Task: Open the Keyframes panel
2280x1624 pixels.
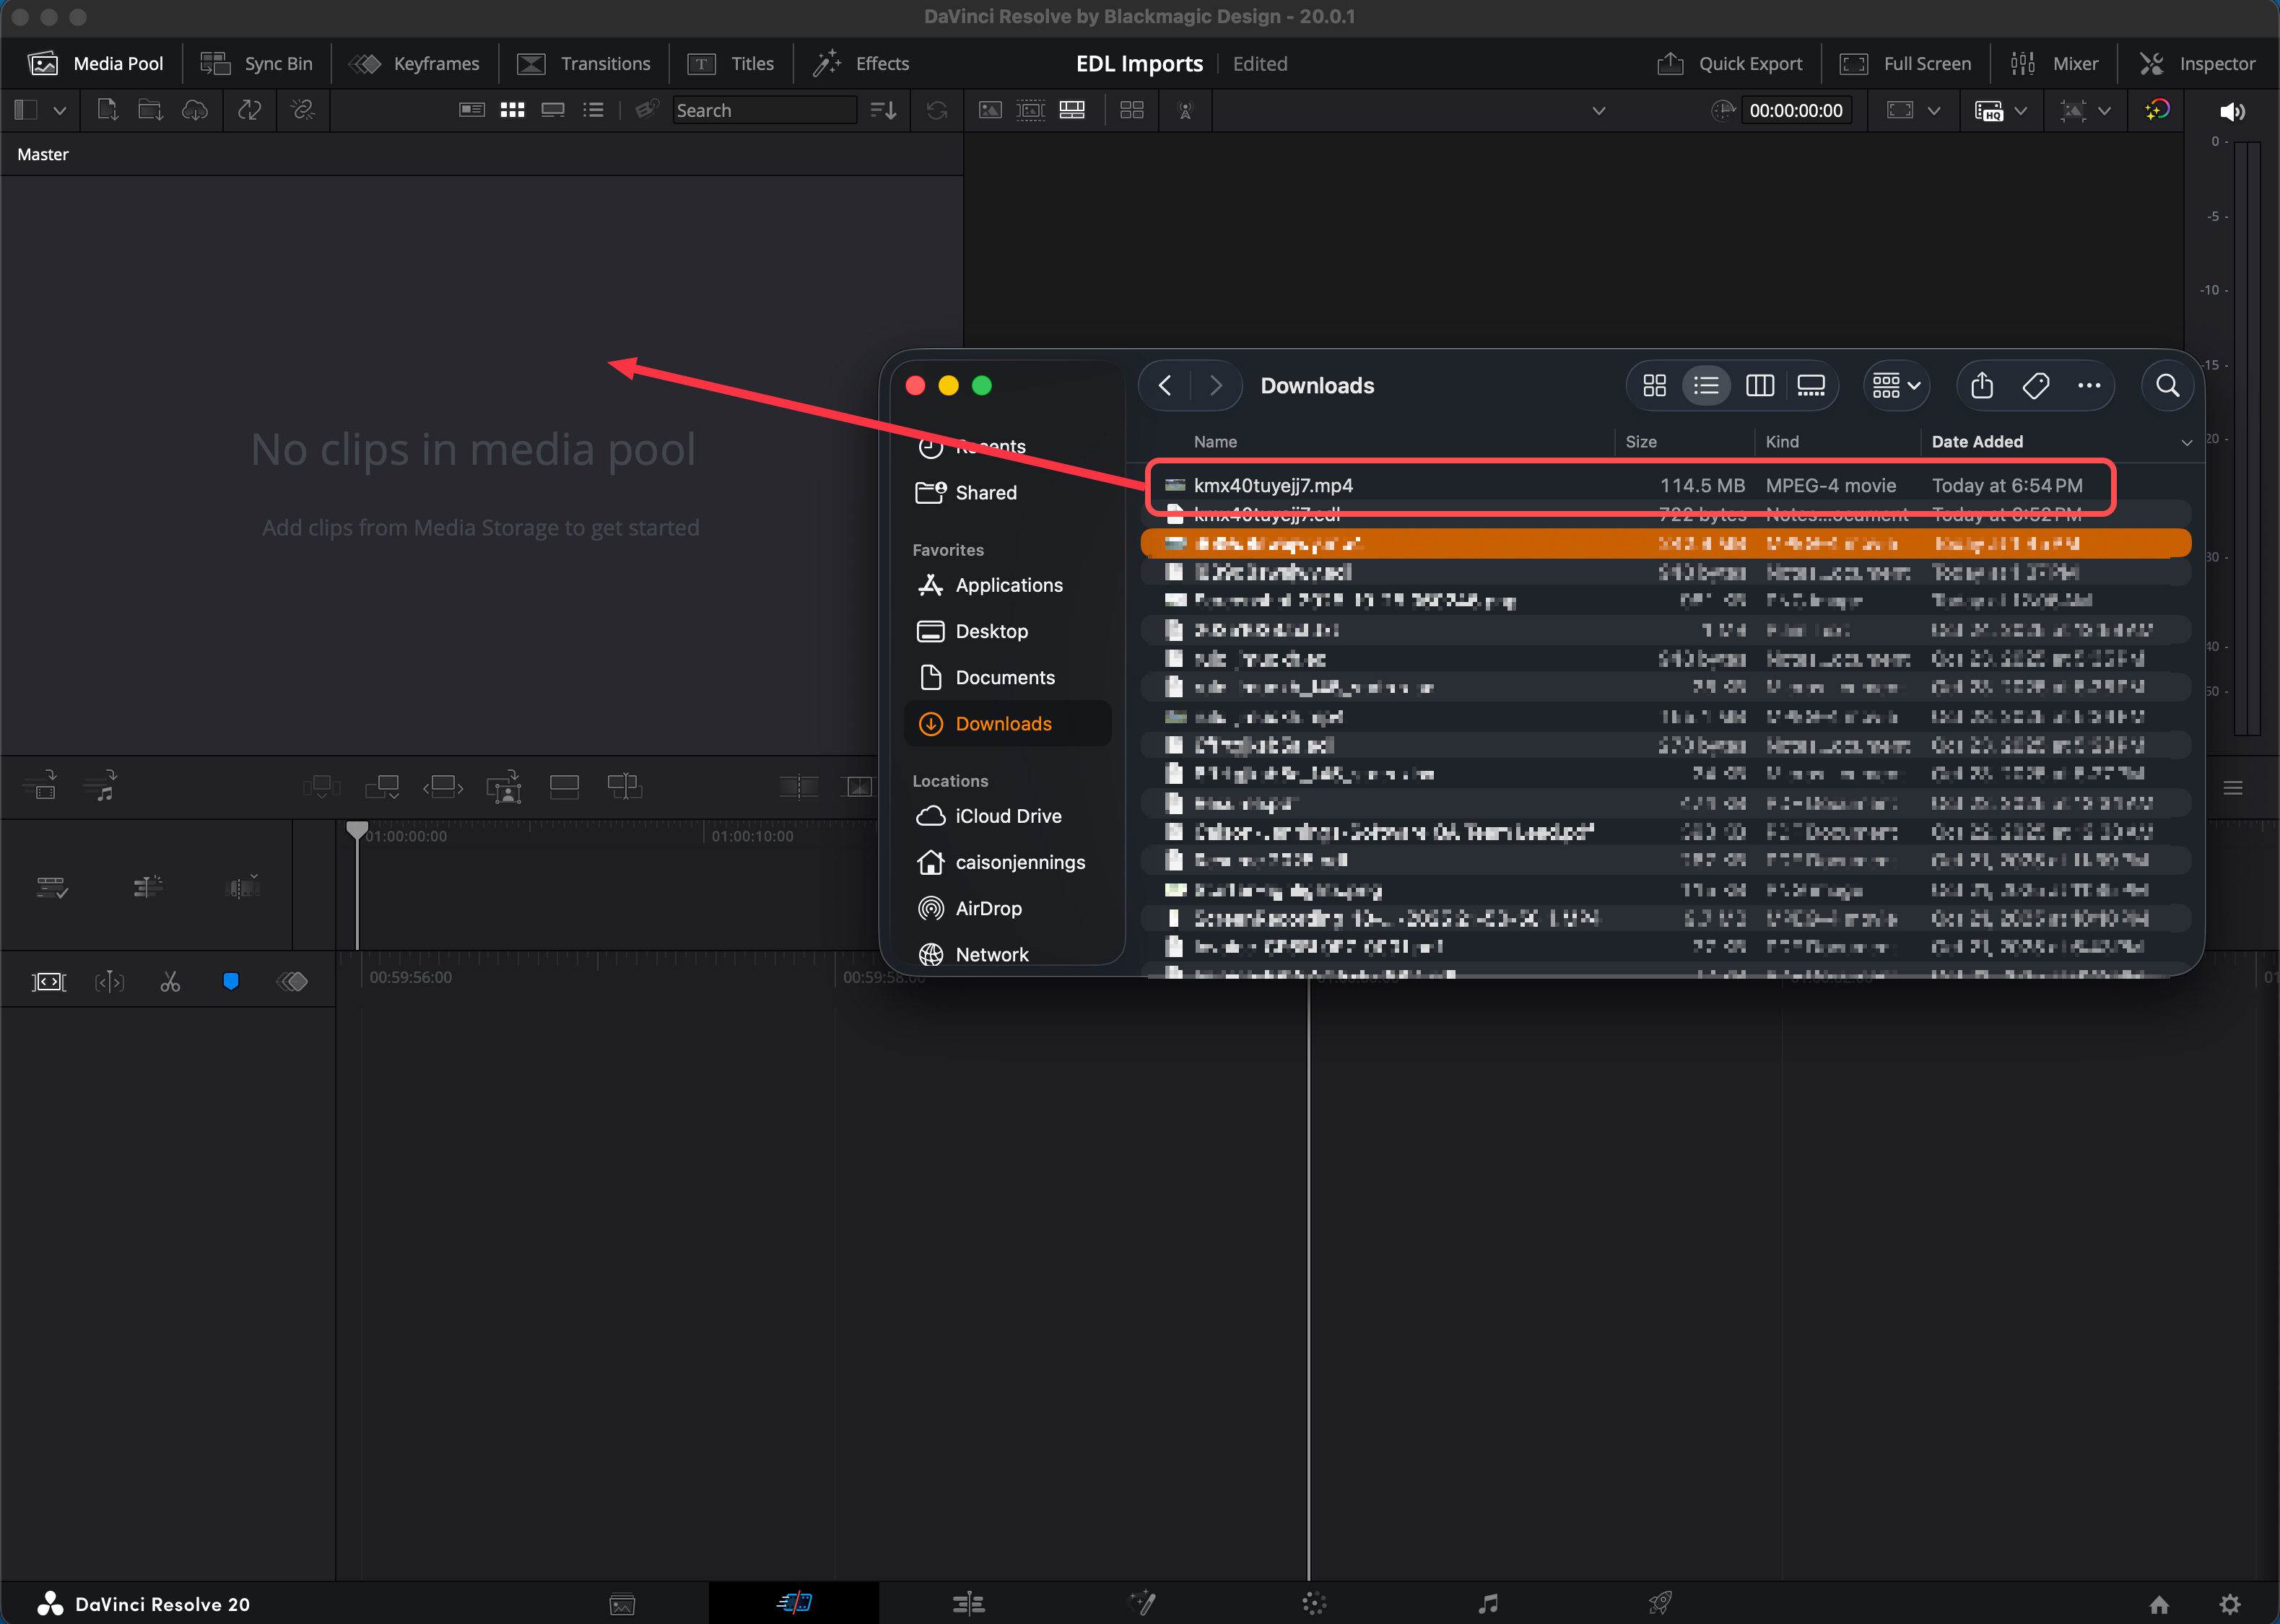Action: tap(415, 64)
